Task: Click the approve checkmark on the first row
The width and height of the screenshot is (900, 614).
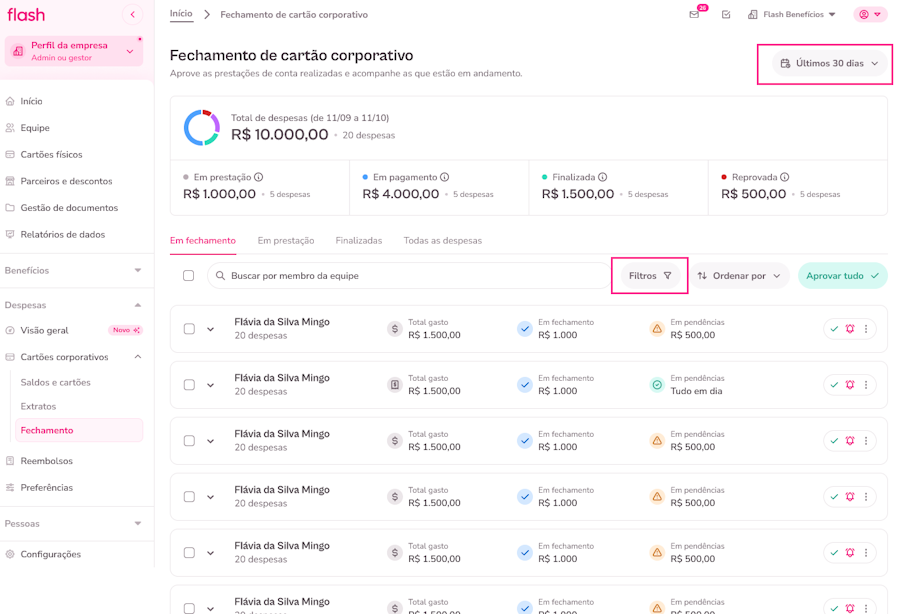Action: coord(834,329)
